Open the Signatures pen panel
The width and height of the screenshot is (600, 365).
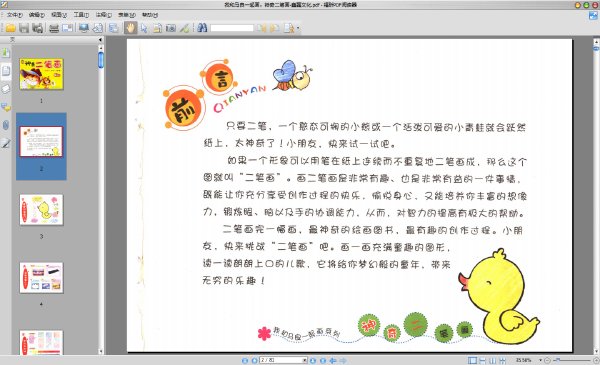point(6,143)
